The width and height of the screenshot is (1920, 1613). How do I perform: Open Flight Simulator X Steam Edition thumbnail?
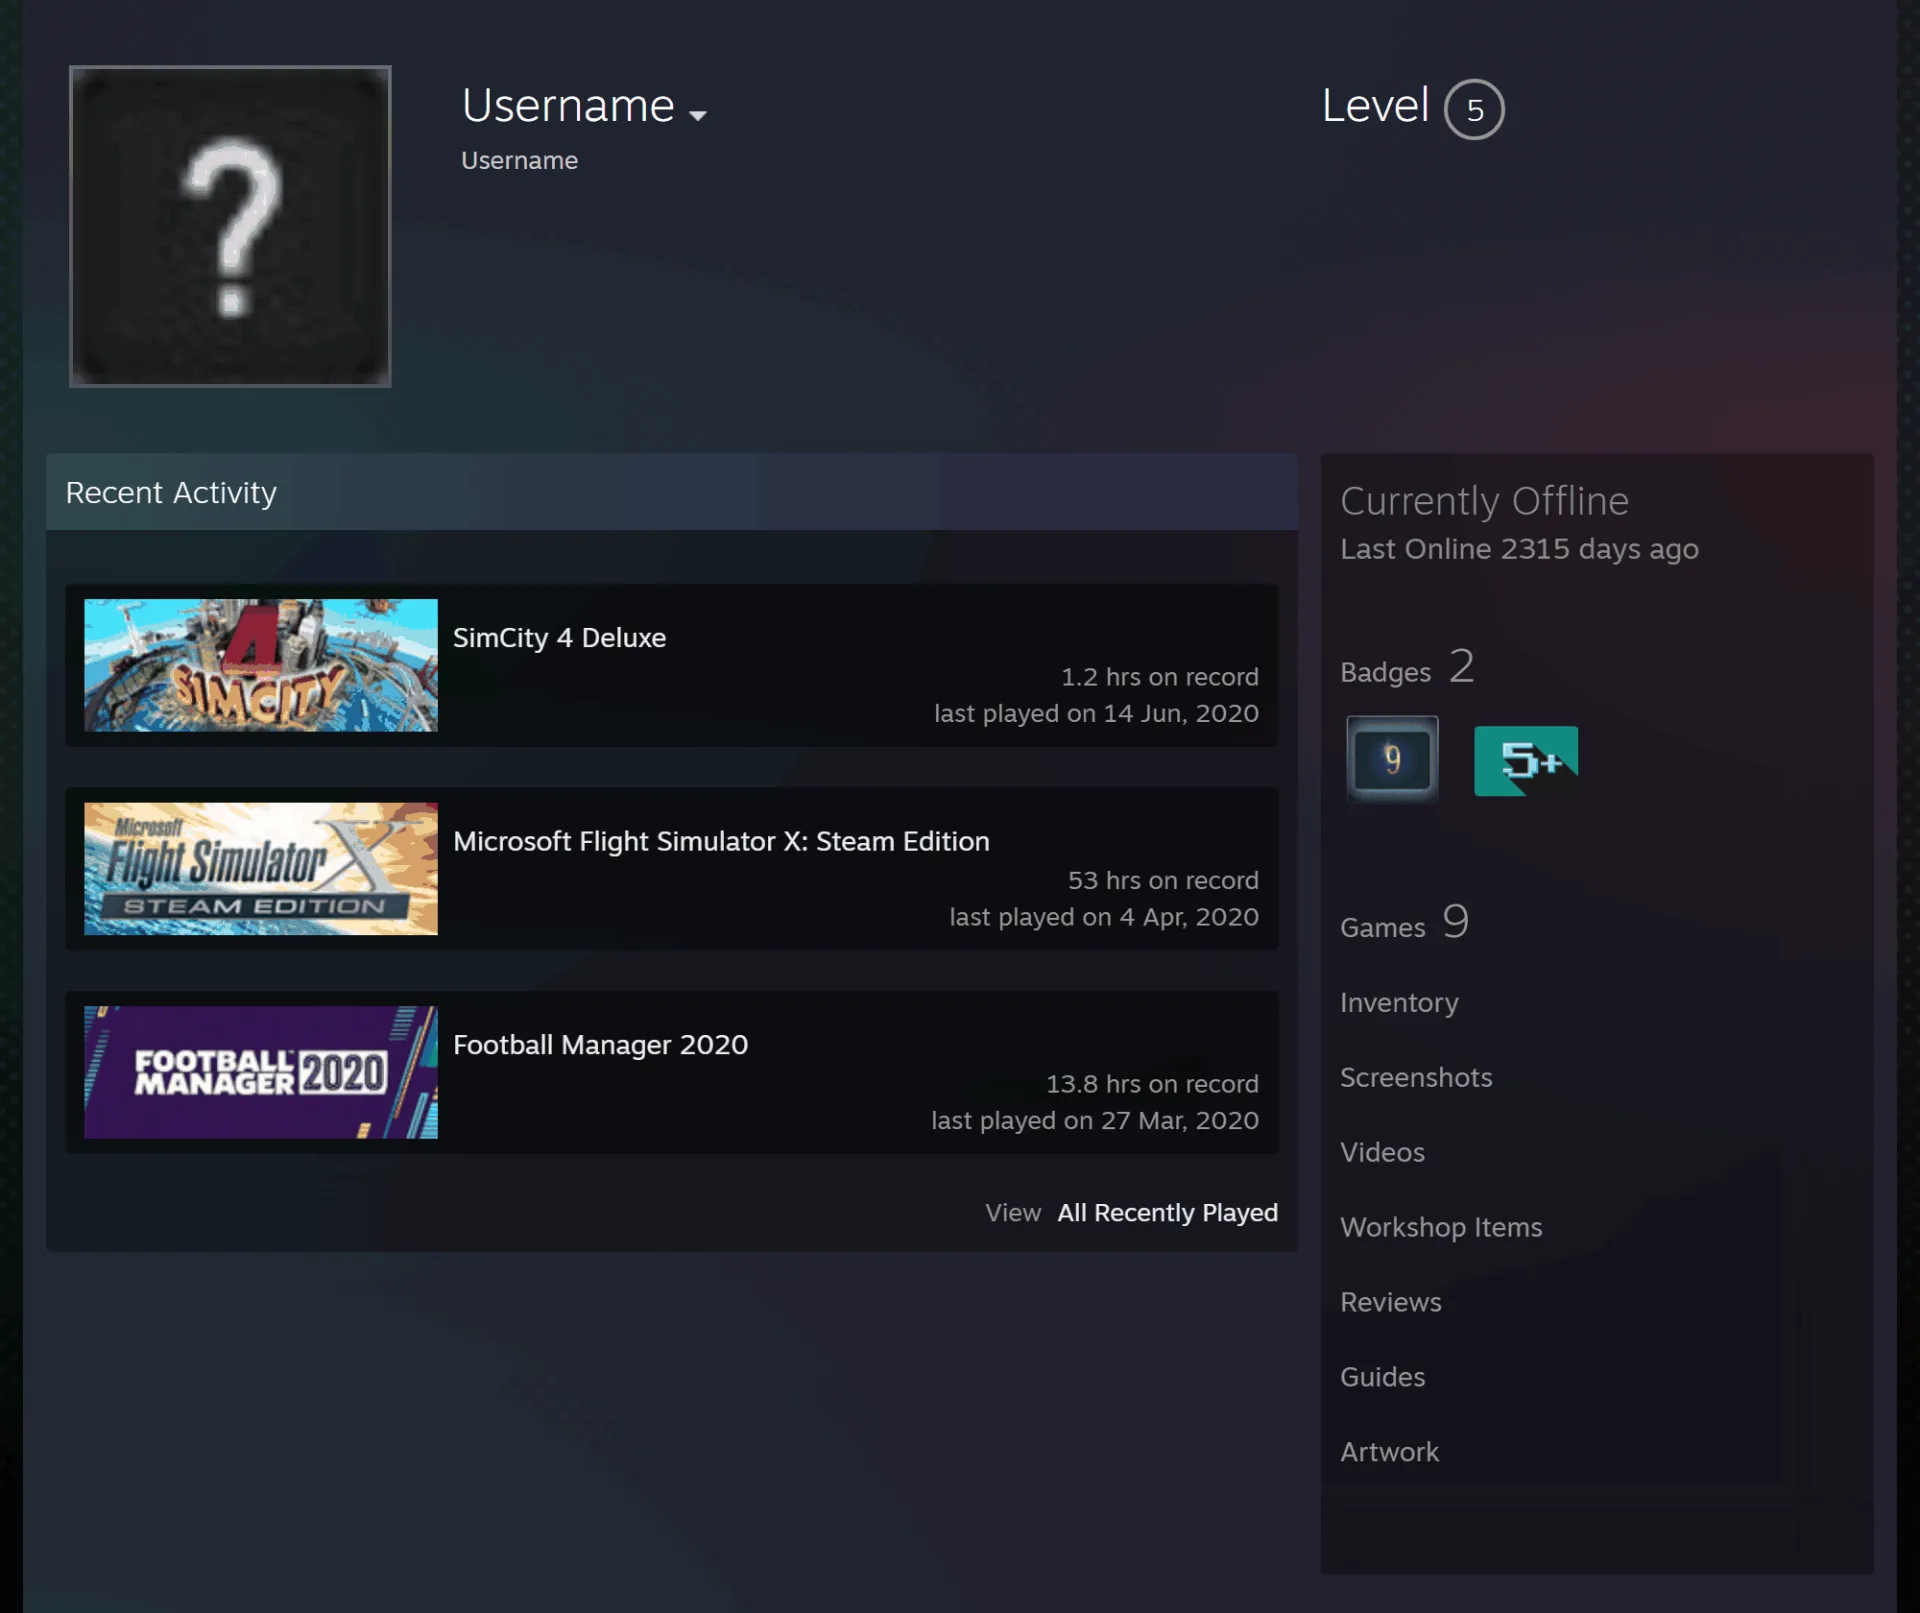point(261,869)
